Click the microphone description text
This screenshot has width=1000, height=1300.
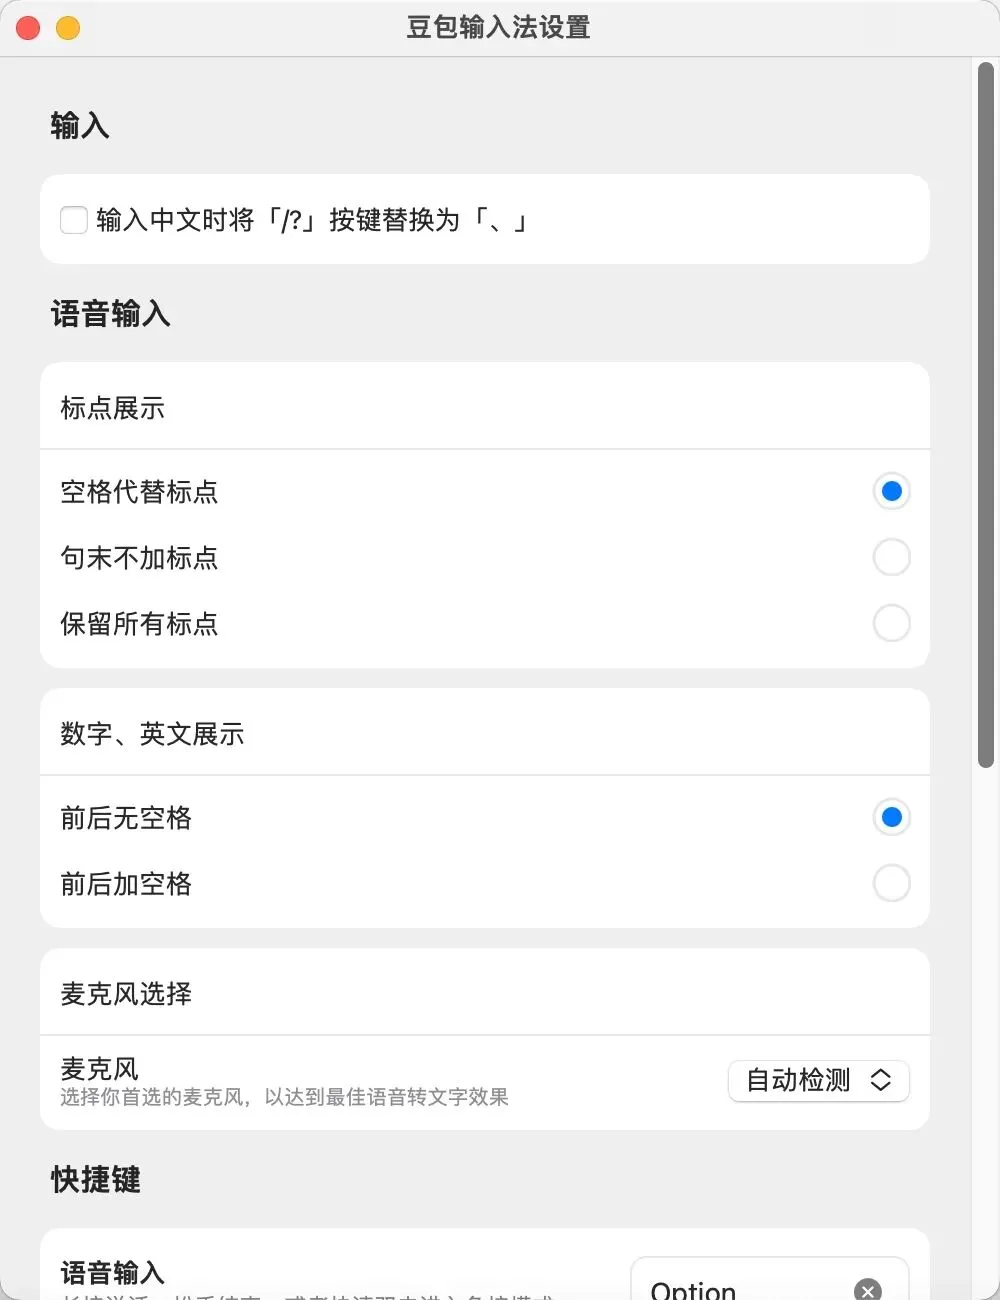(284, 1097)
